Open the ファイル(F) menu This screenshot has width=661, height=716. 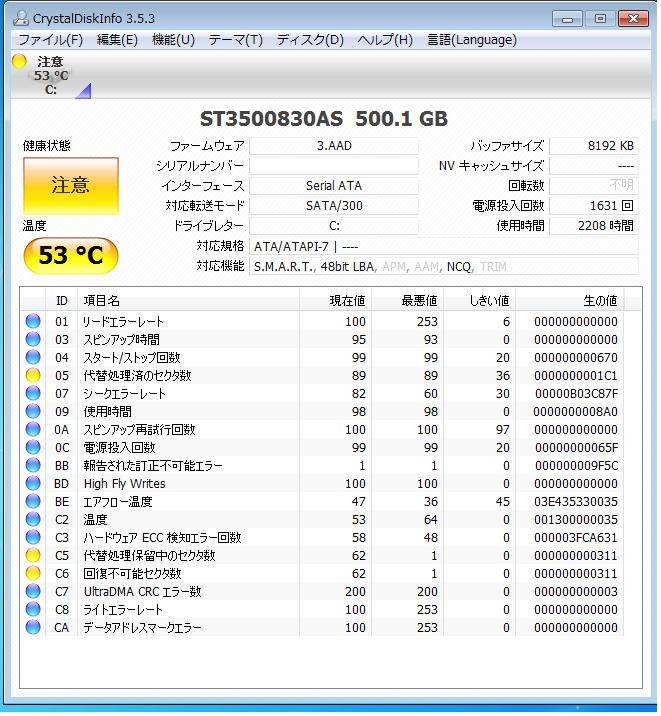50,40
